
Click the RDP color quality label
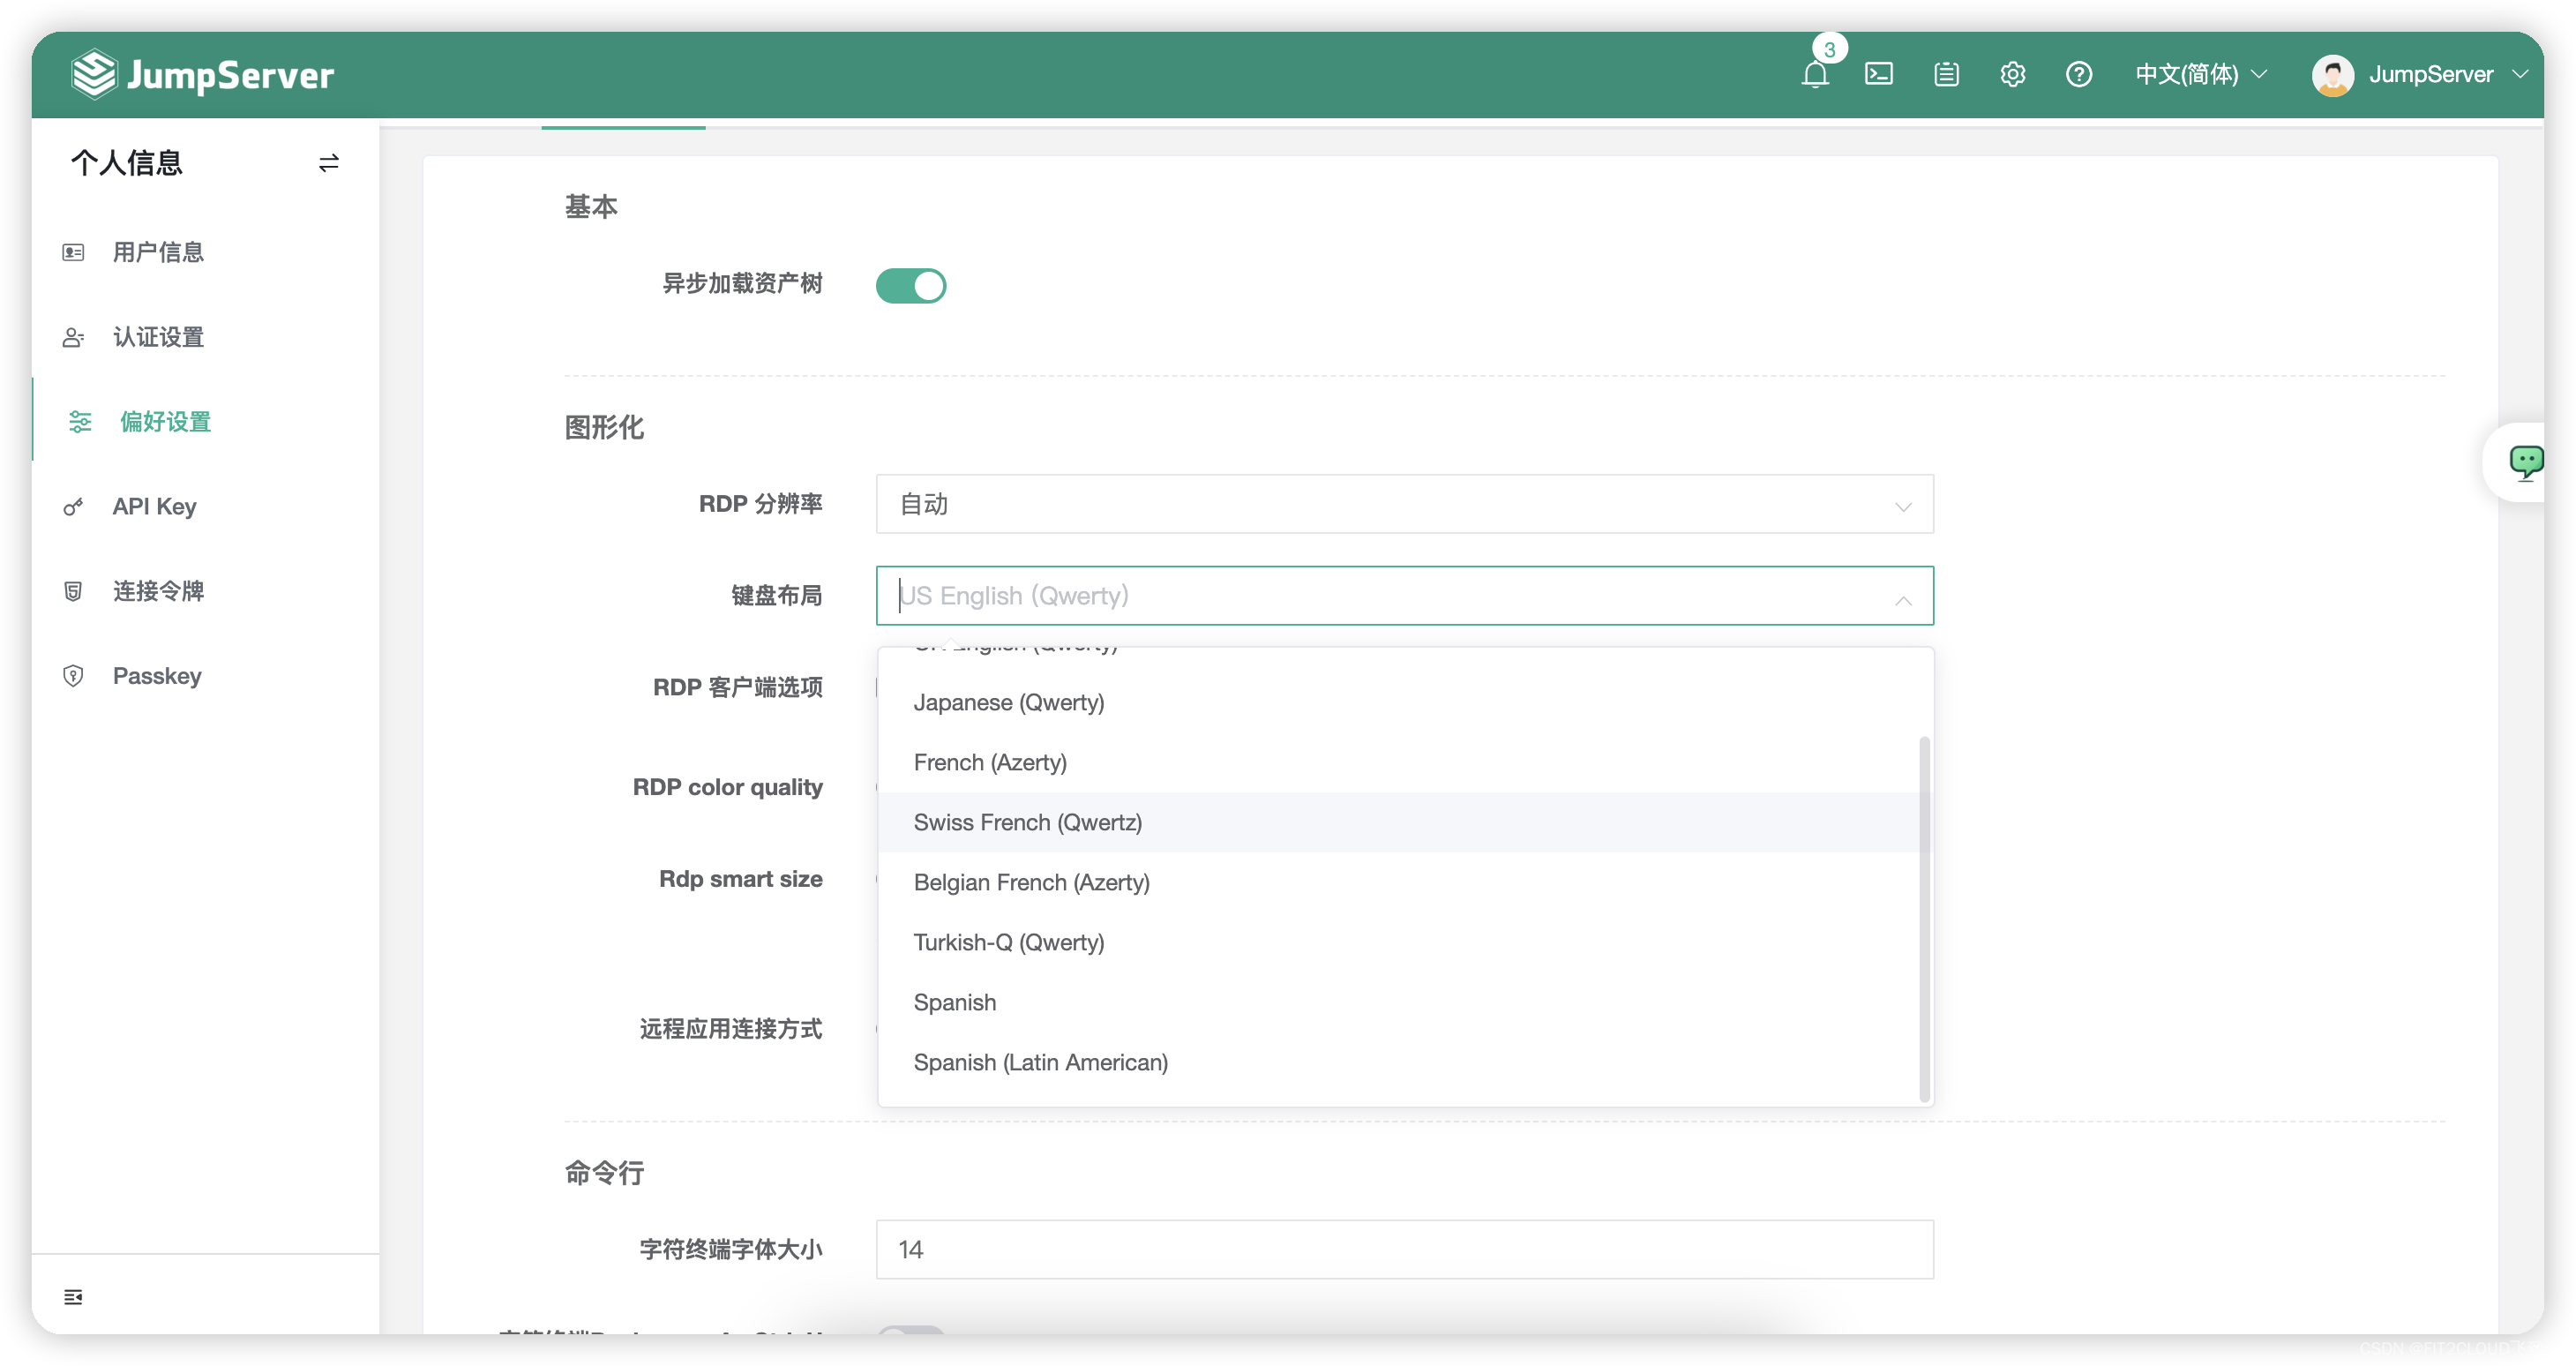pyautogui.click(x=727, y=787)
